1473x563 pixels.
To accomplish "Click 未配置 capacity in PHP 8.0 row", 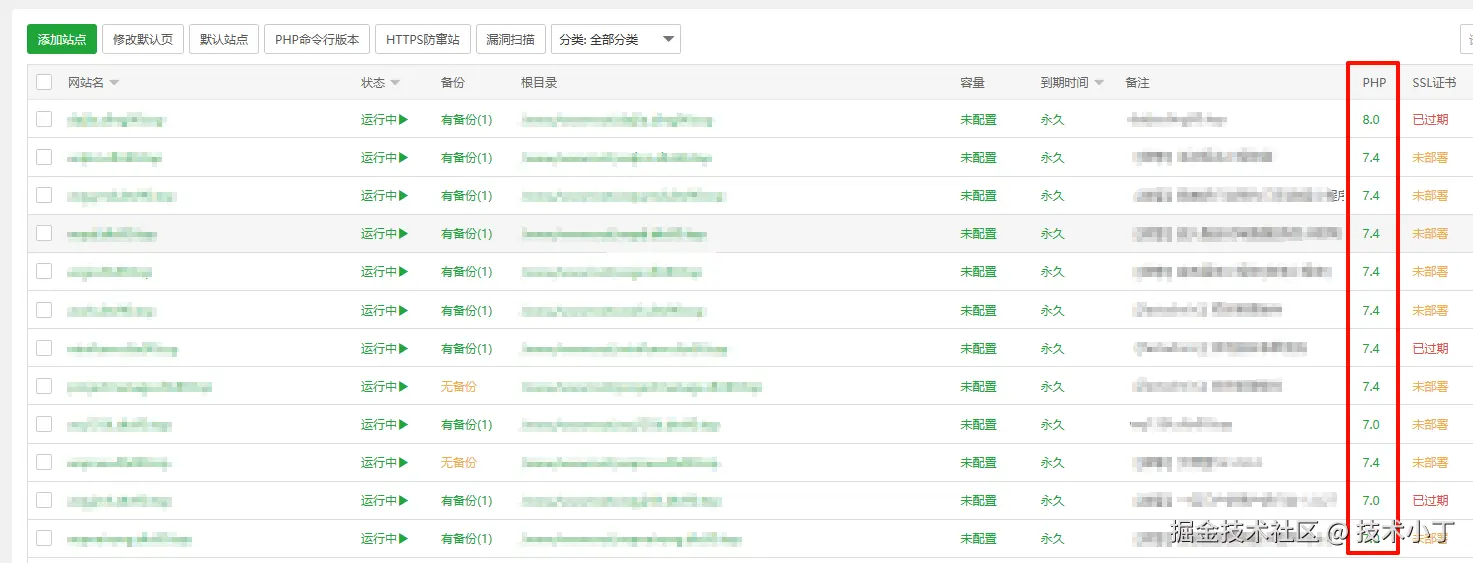I will [x=978, y=120].
